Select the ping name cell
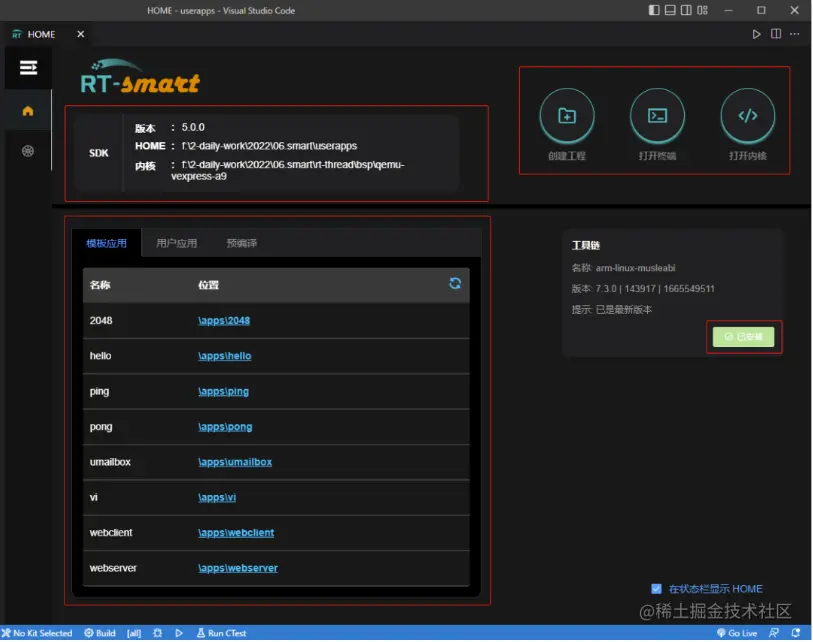The width and height of the screenshot is (813, 642). pyautogui.click(x=99, y=391)
